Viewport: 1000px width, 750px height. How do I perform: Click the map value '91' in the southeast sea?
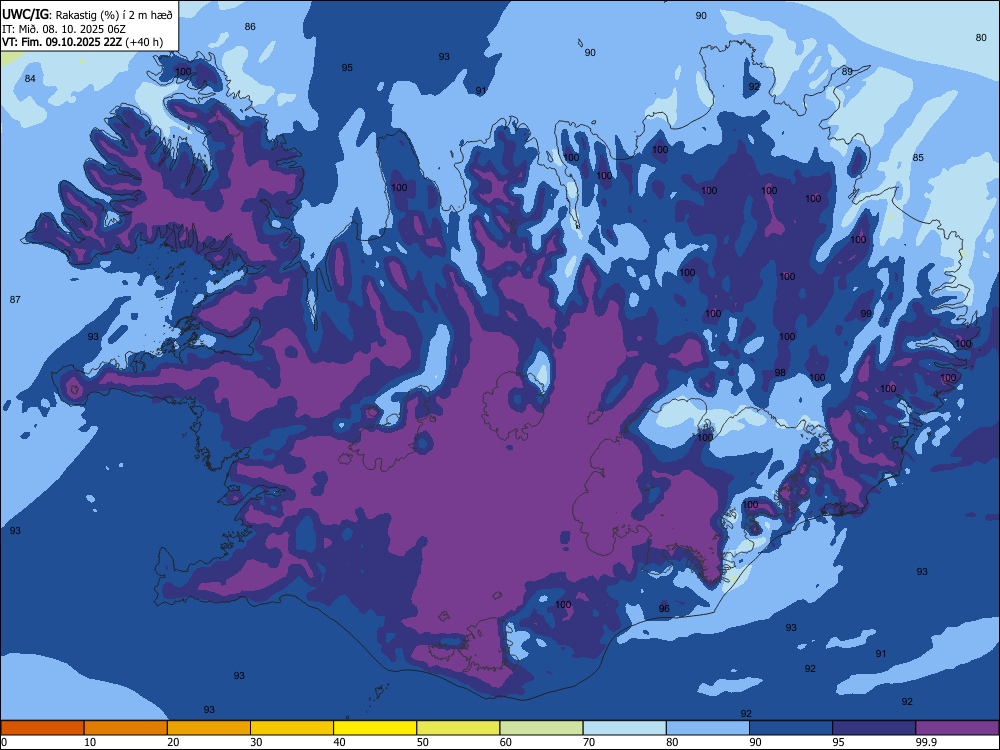(x=881, y=653)
